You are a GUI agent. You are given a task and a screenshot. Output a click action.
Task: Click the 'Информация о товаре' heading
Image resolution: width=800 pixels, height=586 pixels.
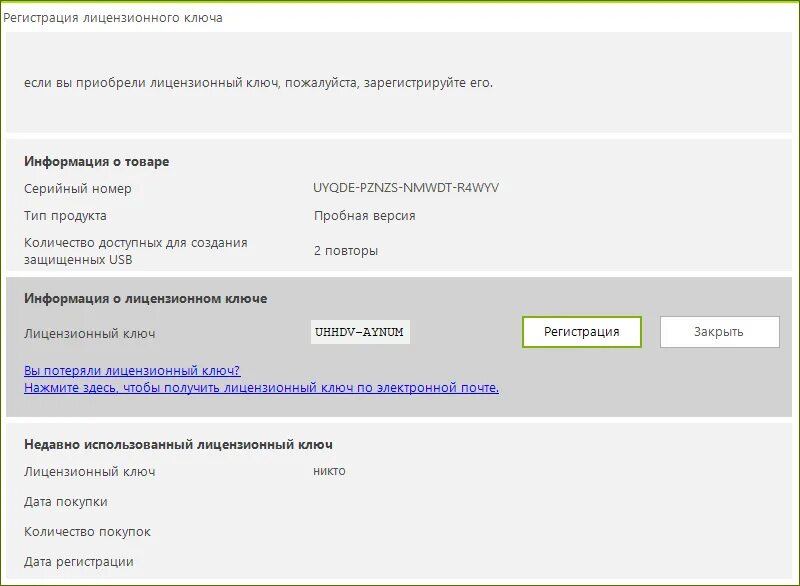click(x=96, y=162)
